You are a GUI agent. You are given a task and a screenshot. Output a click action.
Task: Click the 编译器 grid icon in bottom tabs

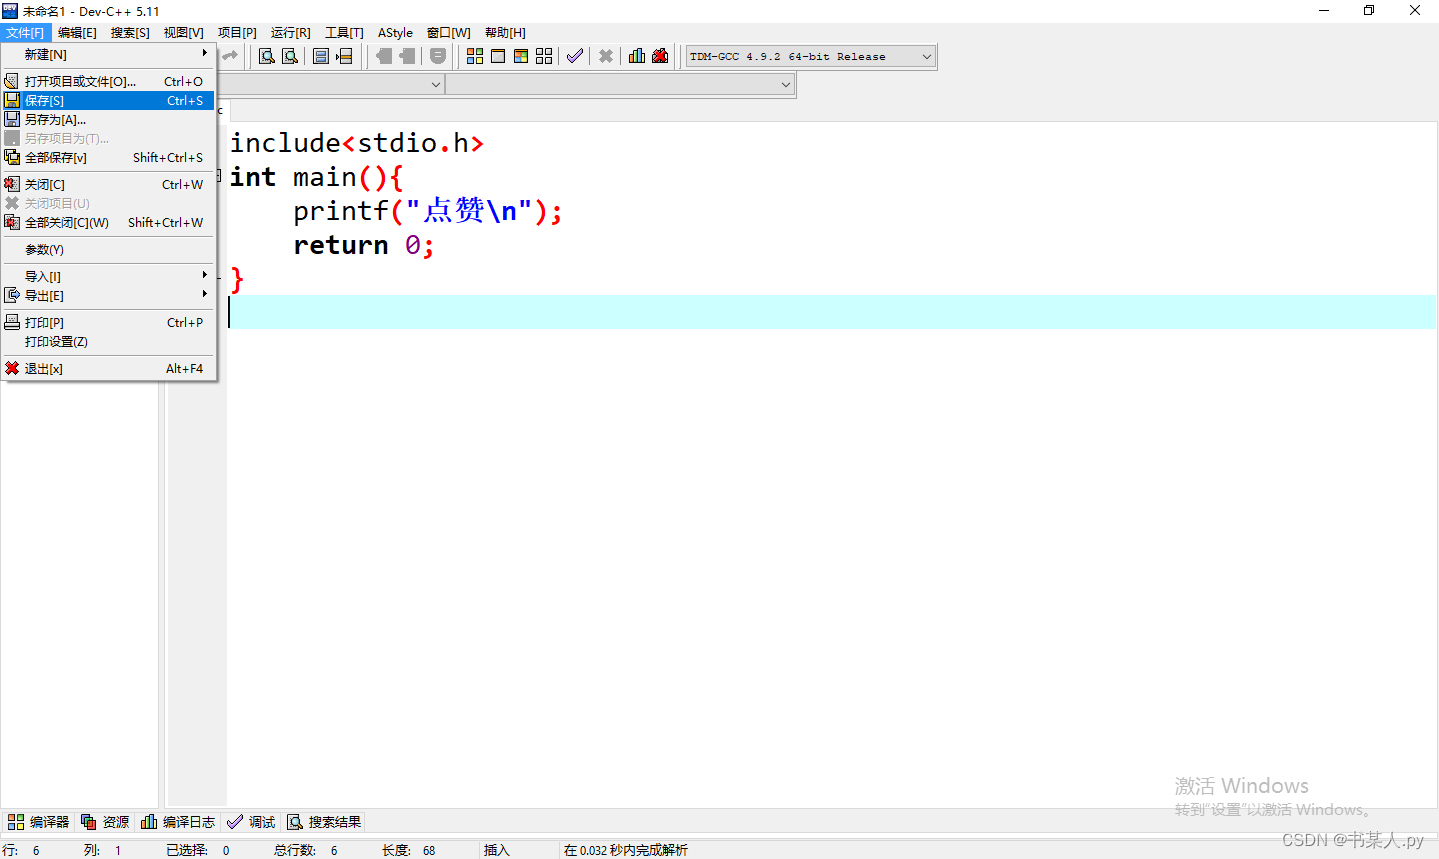pyautogui.click(x=16, y=822)
